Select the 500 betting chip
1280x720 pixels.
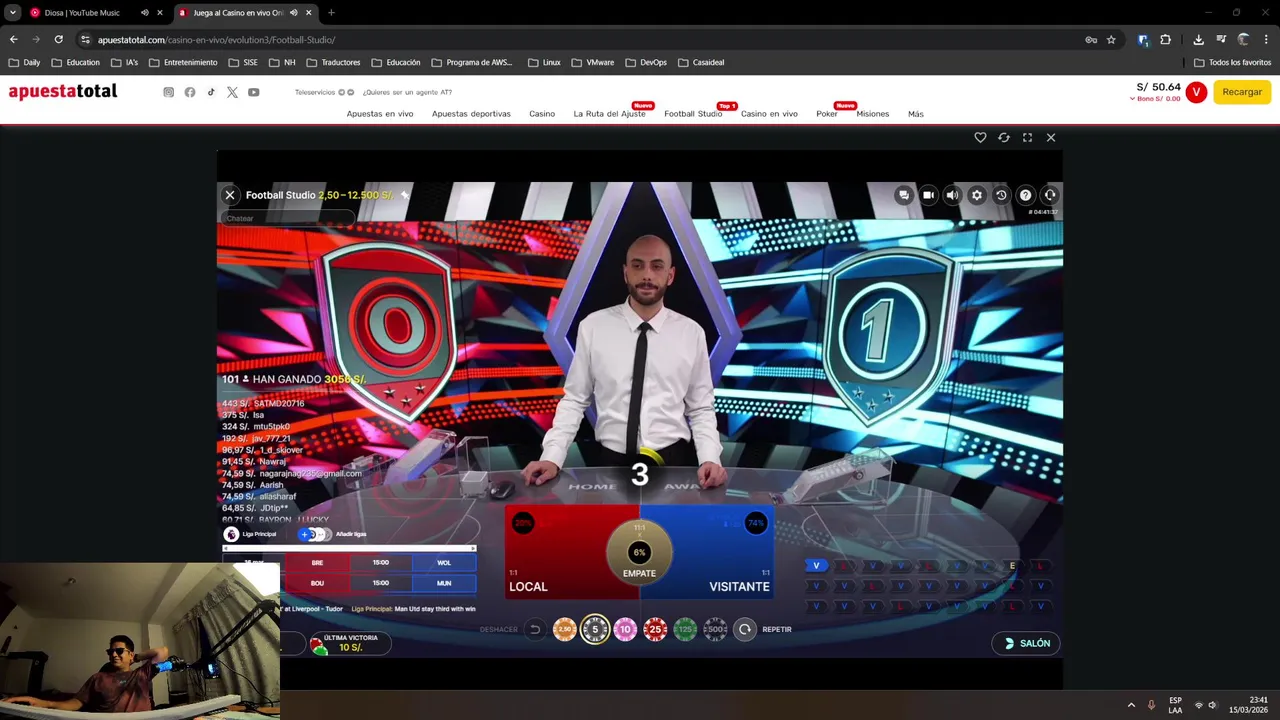(x=715, y=629)
